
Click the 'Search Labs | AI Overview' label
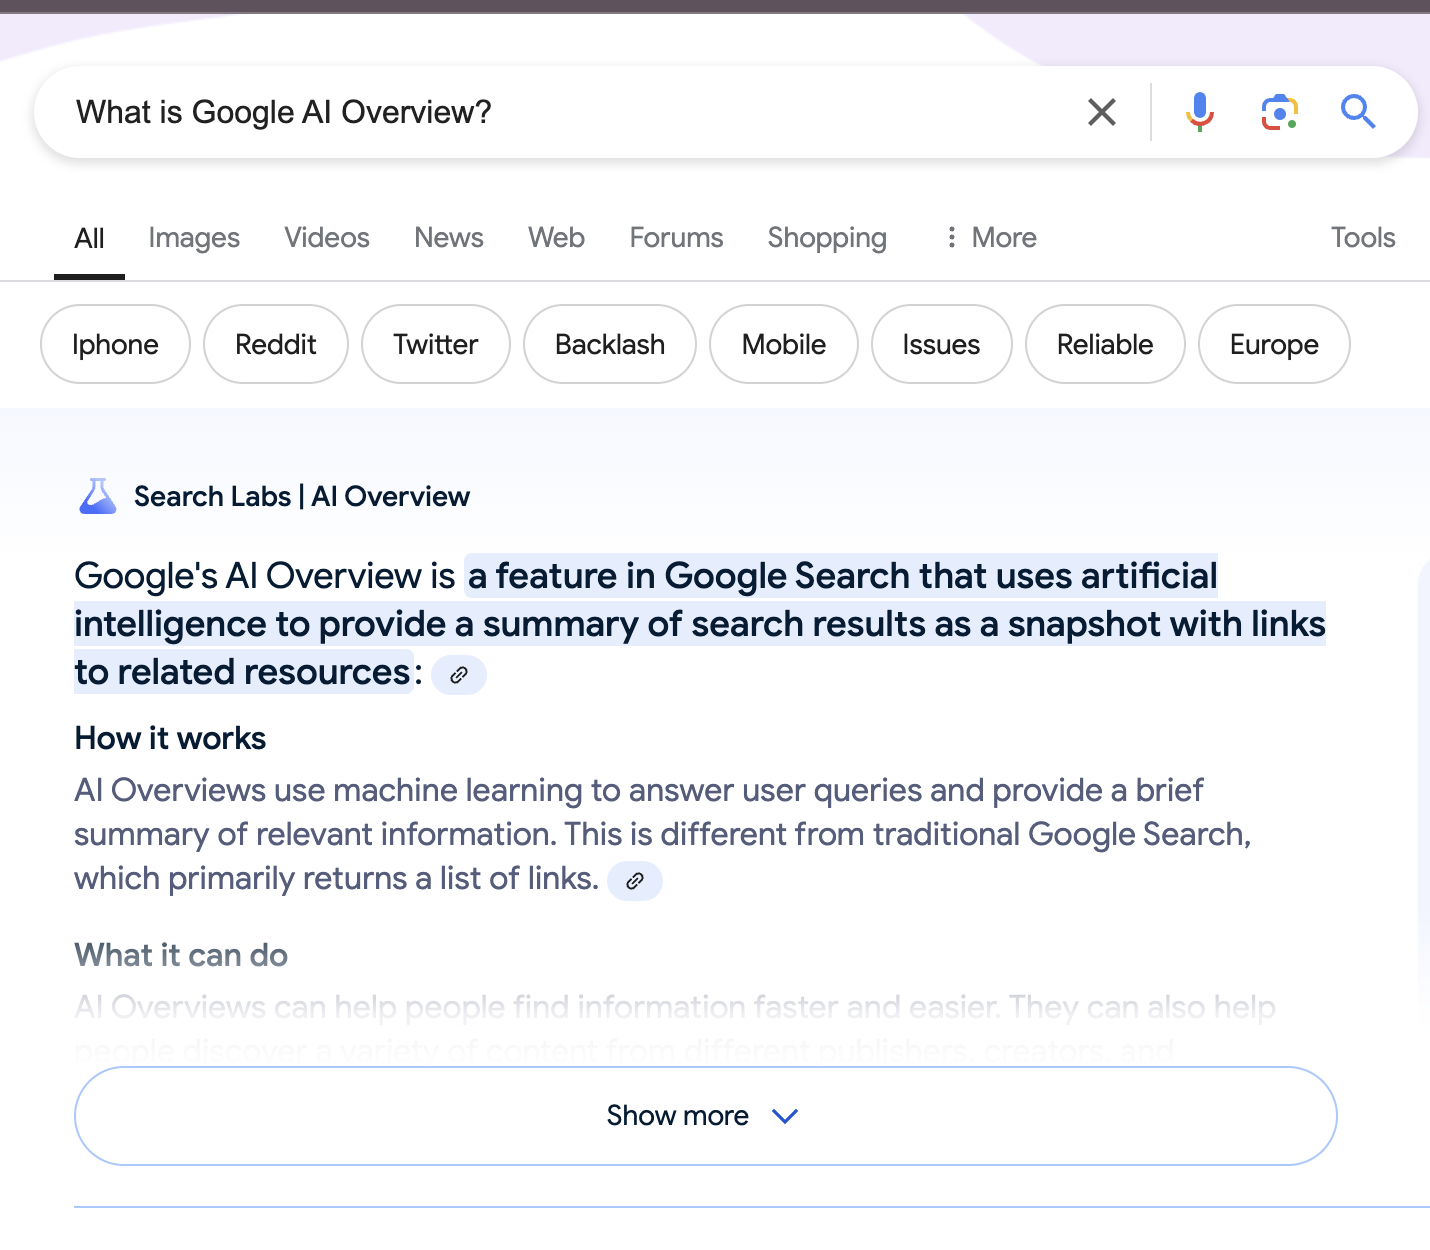(x=302, y=496)
